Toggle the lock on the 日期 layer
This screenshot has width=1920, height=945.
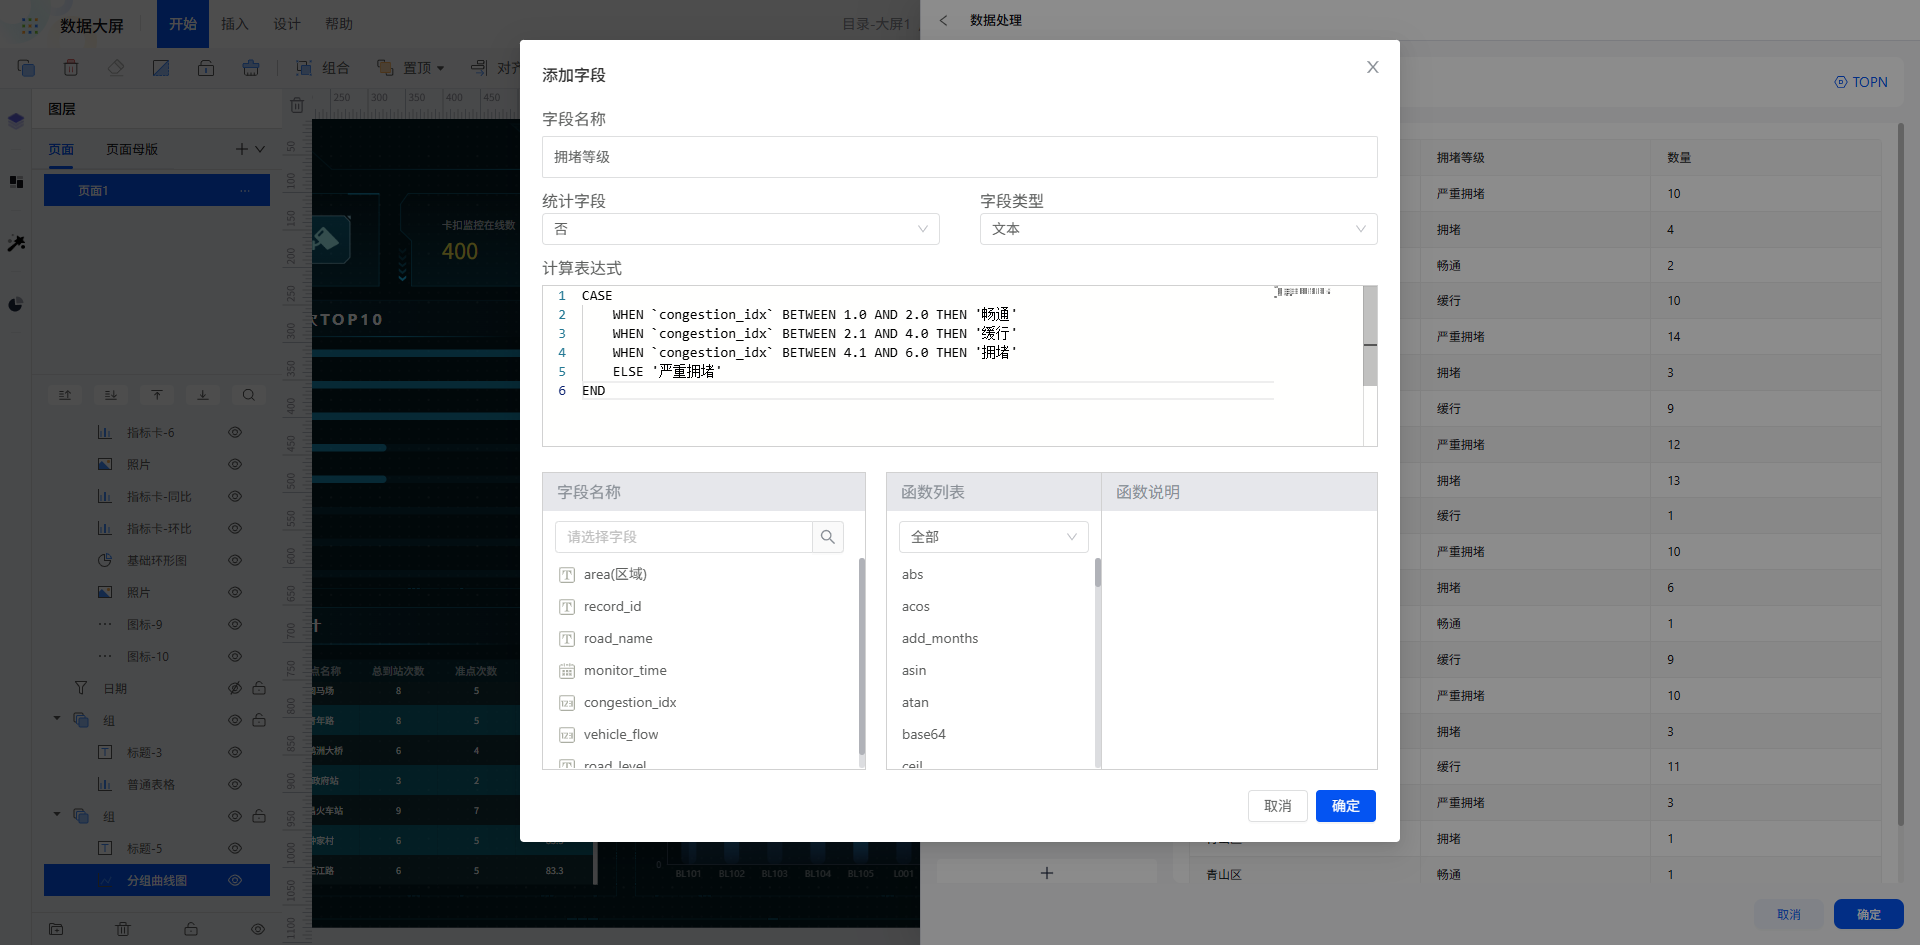[x=259, y=688]
